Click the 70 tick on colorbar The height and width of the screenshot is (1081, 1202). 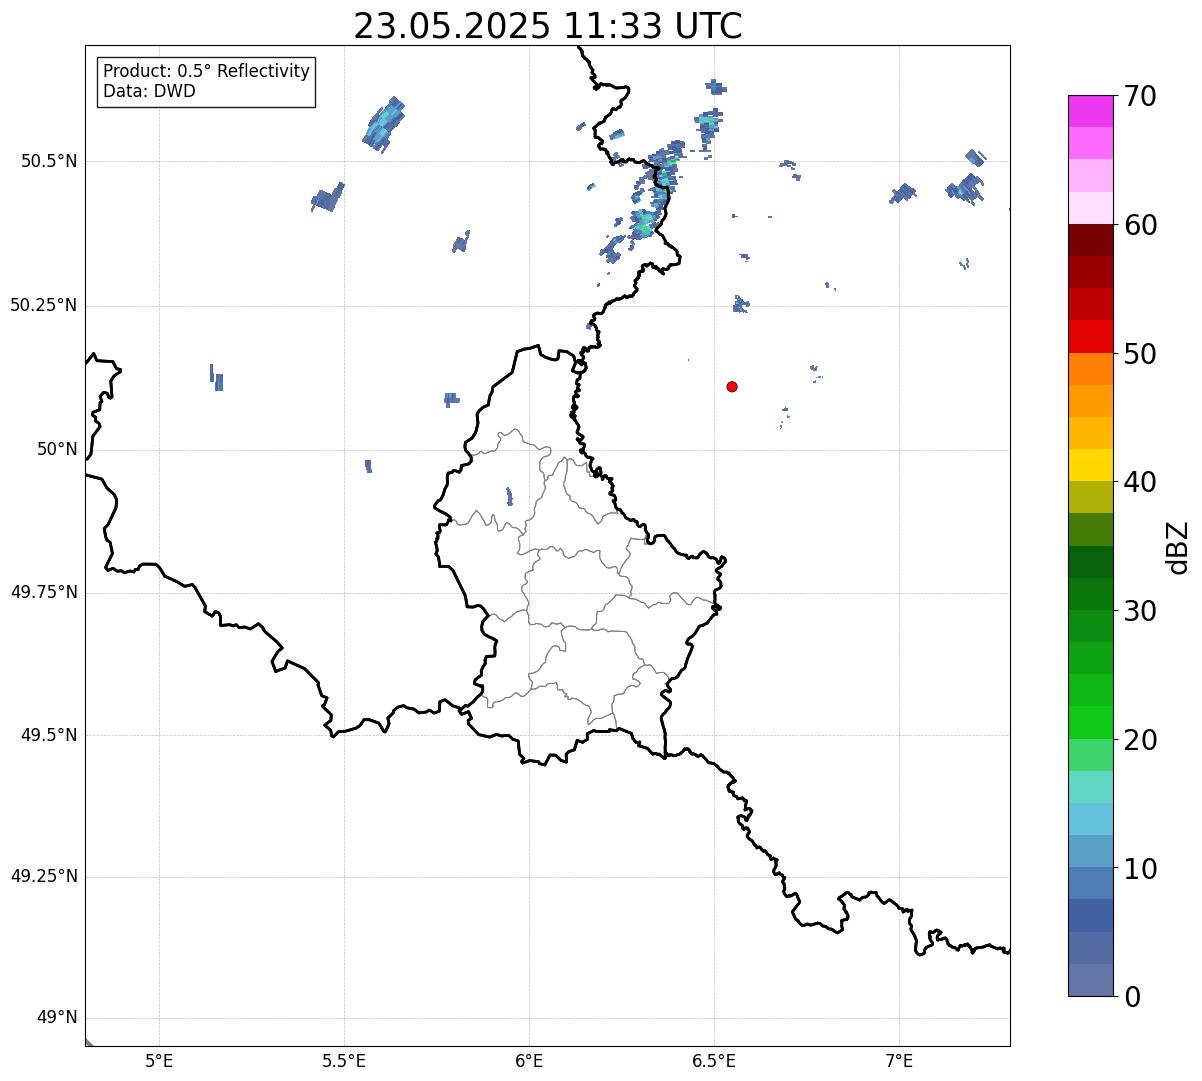point(1139,96)
